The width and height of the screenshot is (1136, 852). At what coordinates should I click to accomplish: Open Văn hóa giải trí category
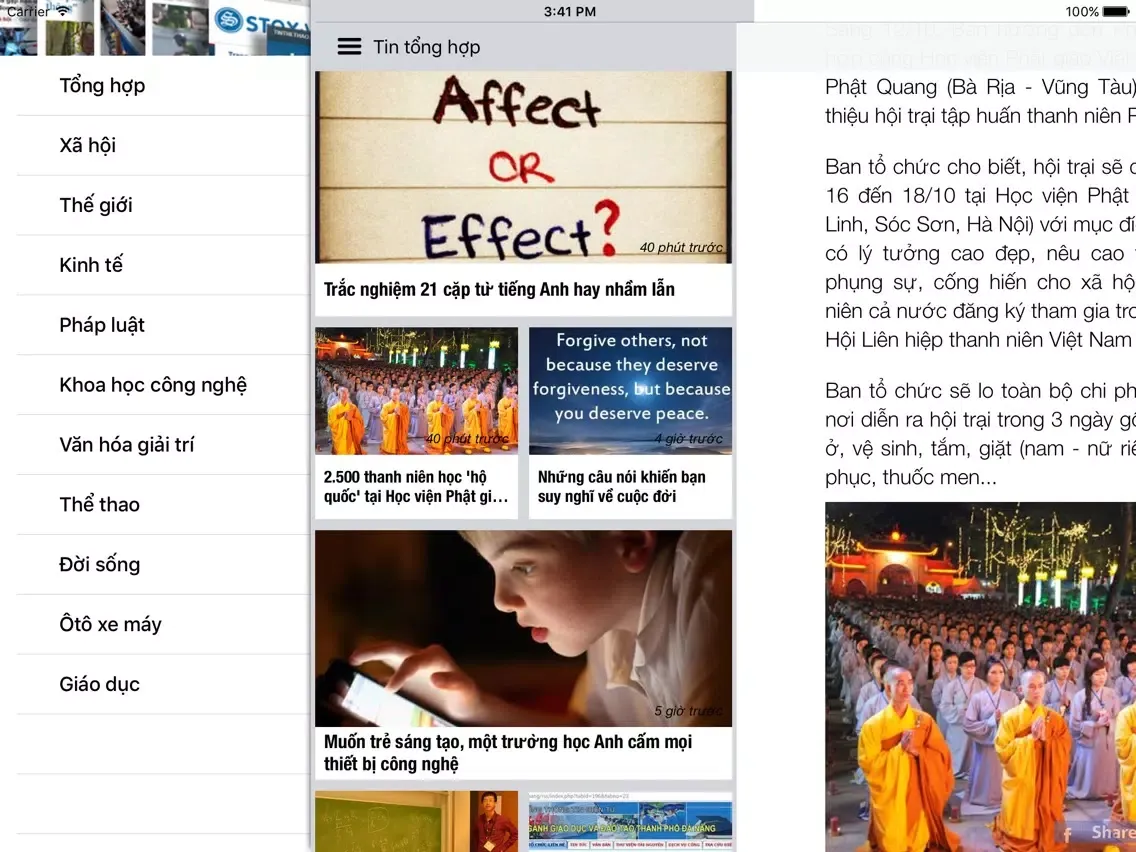click(x=162, y=445)
